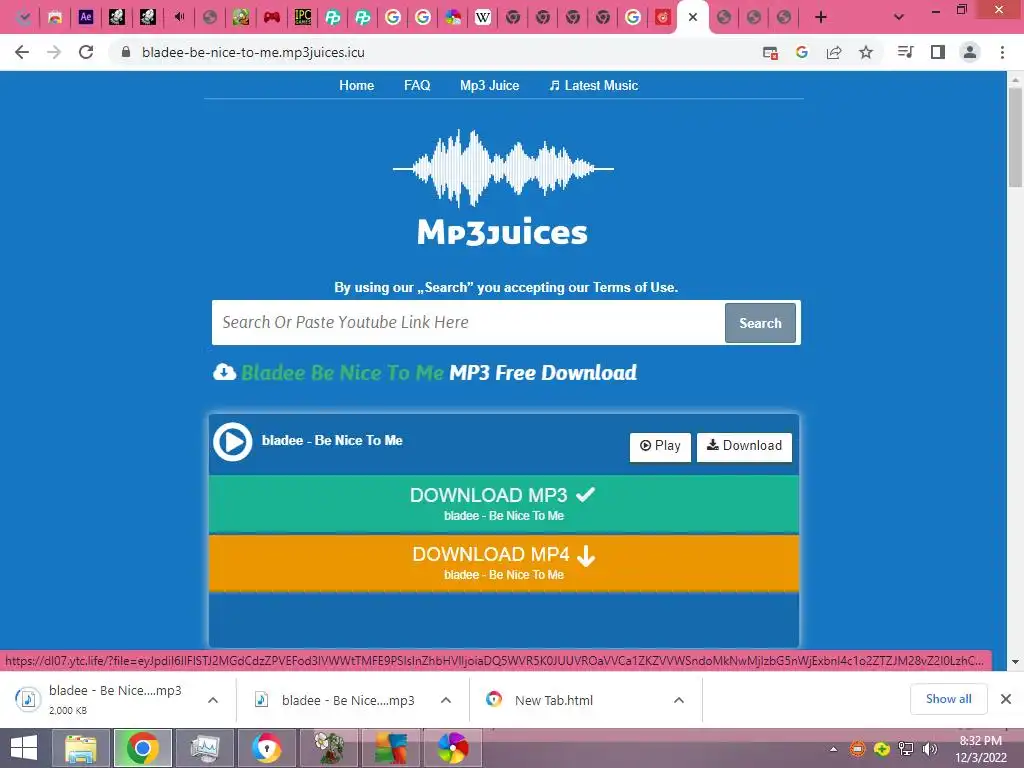Click the scrollbar up arrow
The width and height of the screenshot is (1024, 768).
(1015, 80)
